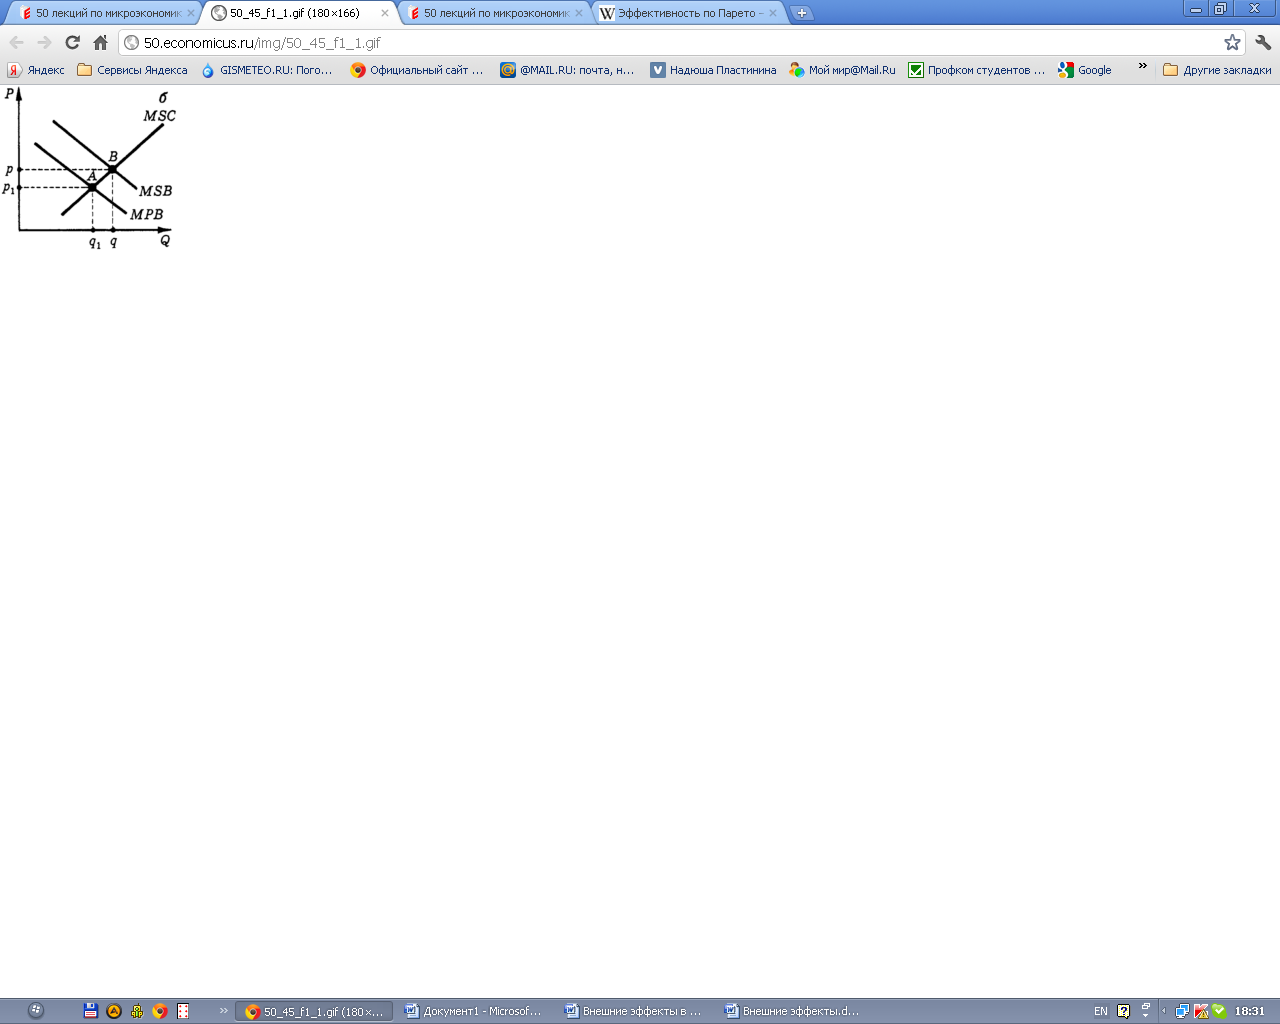Open the Chrome wrench settings menu

tap(1263, 42)
